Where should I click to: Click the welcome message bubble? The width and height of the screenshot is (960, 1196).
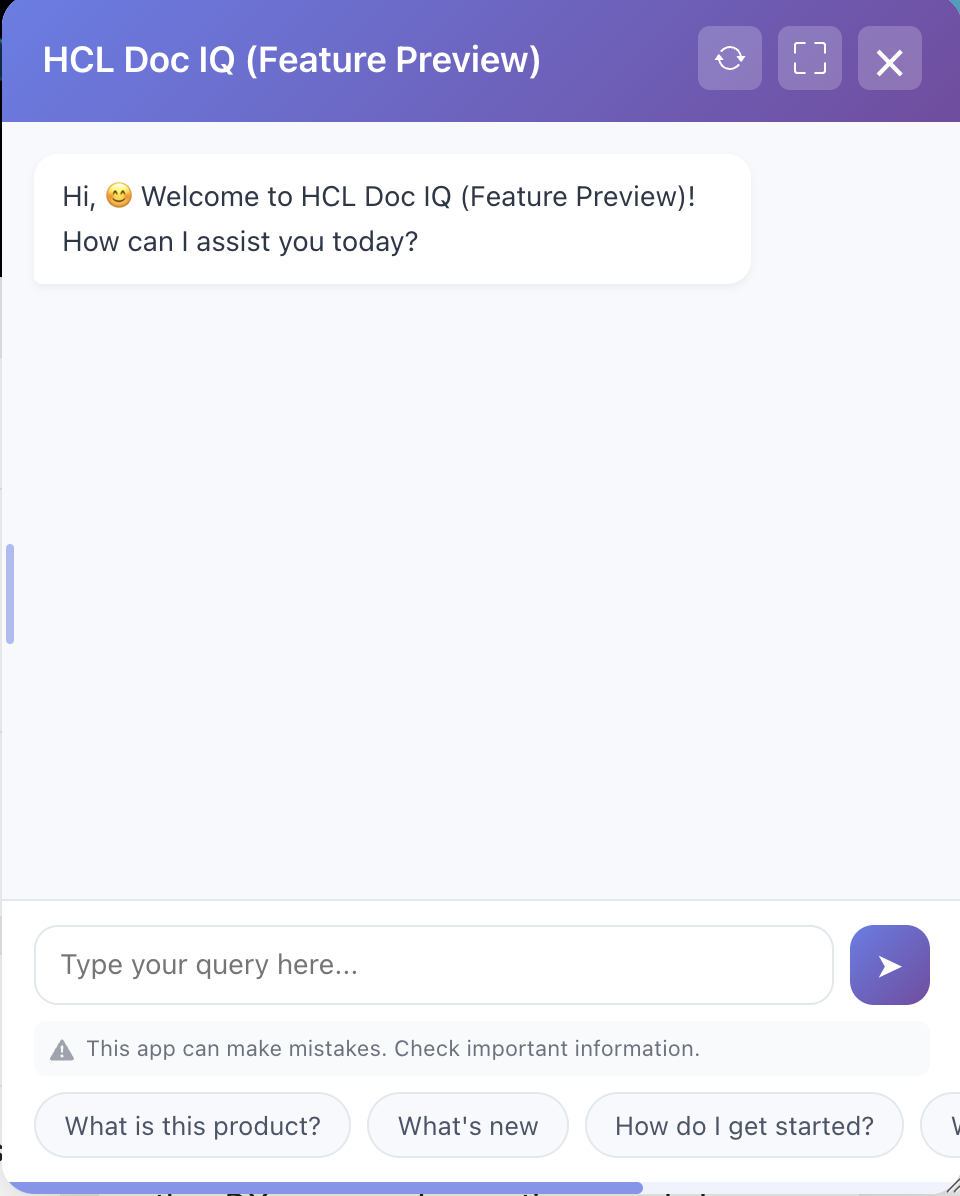[391, 218]
